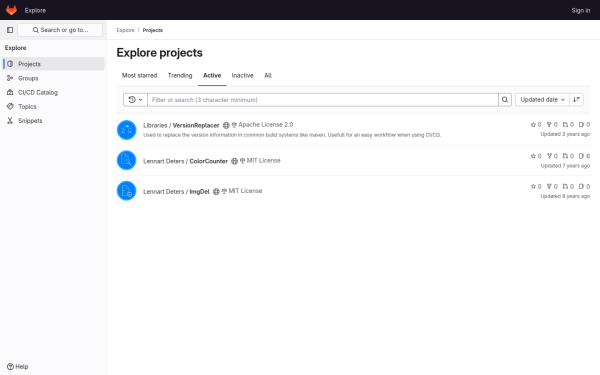Screen dimensions: 600x375
Task: Open the Search or go to box
Action: [60, 30]
